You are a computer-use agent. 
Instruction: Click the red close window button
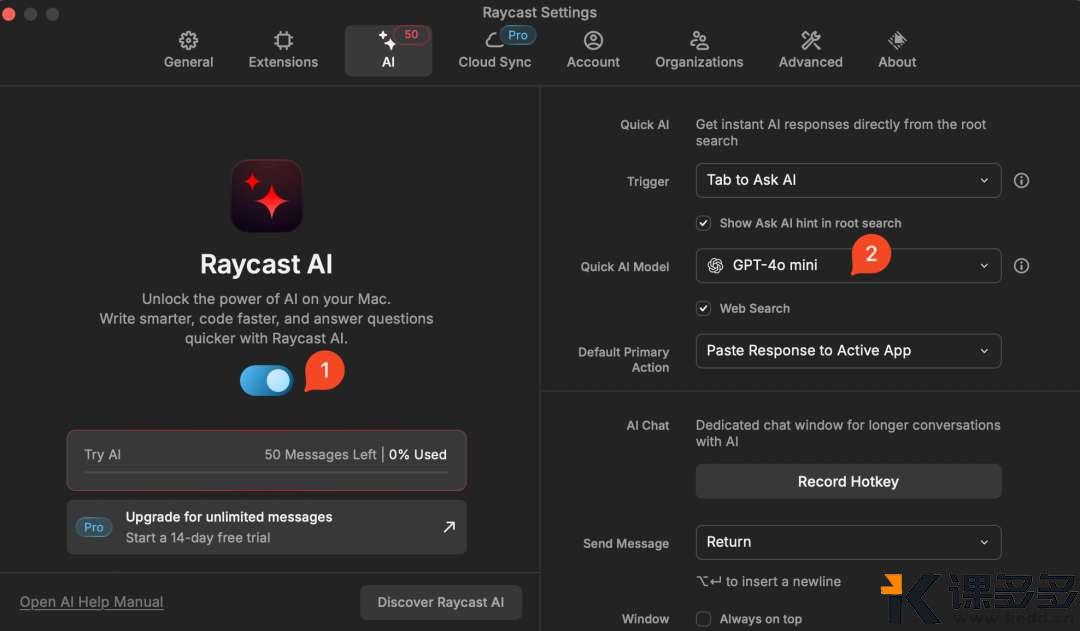click(x=9, y=14)
